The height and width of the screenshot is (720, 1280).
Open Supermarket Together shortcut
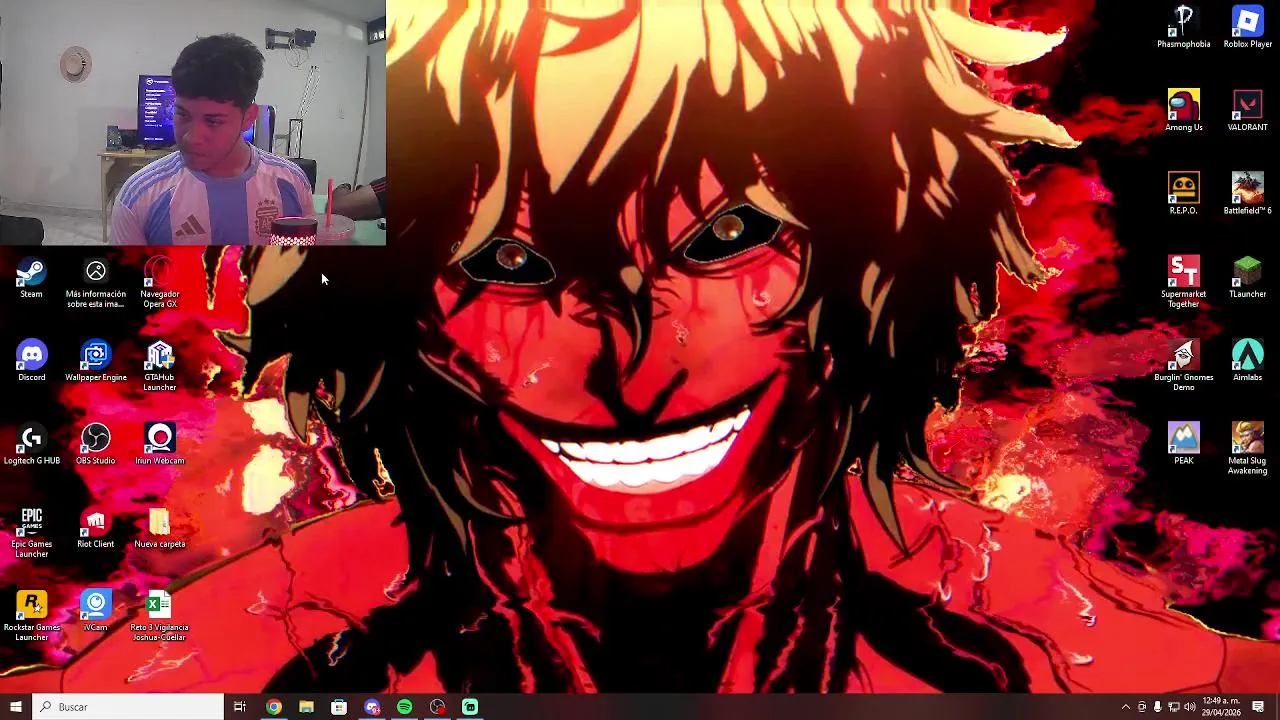[1184, 282]
